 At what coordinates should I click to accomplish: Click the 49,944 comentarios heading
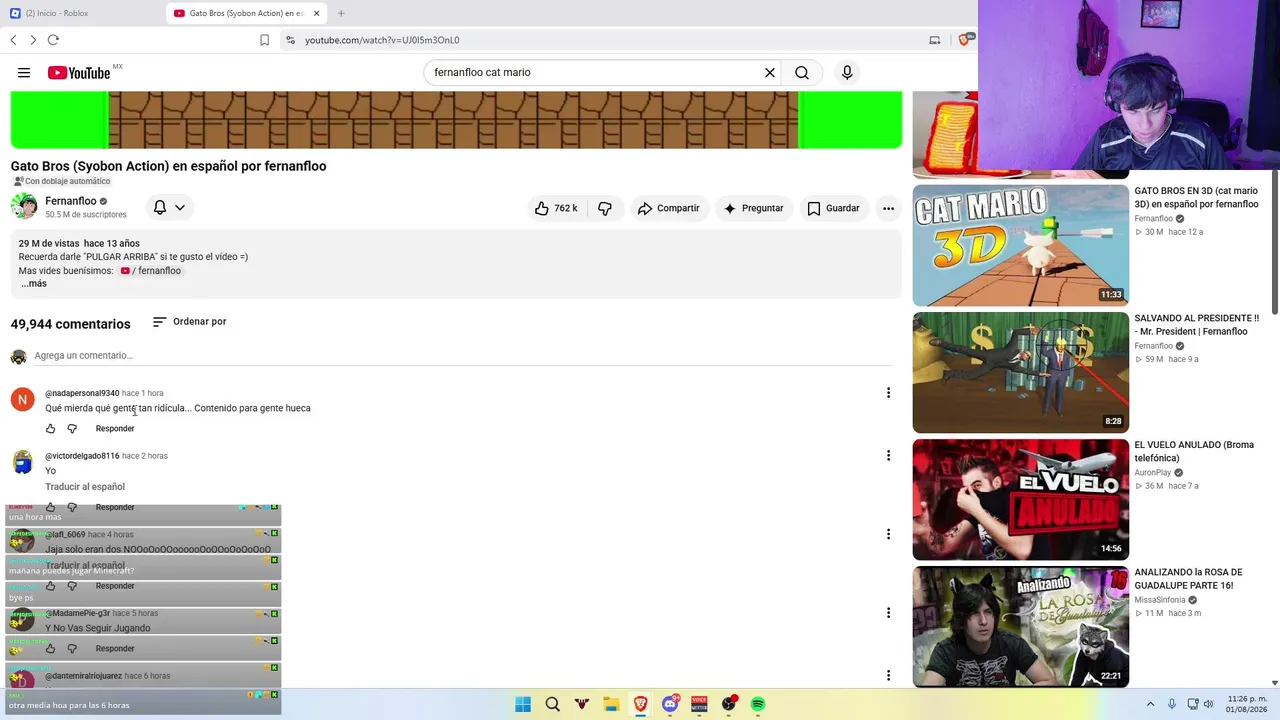click(x=71, y=324)
